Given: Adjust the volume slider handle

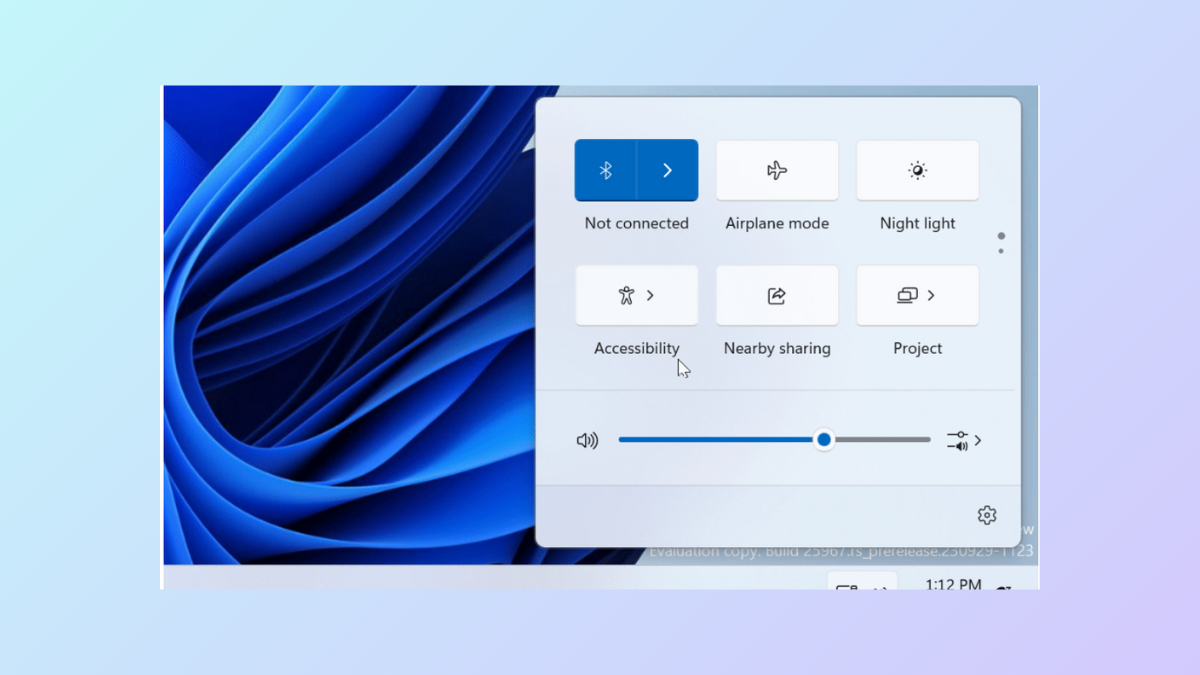Looking at the screenshot, I should point(823,440).
